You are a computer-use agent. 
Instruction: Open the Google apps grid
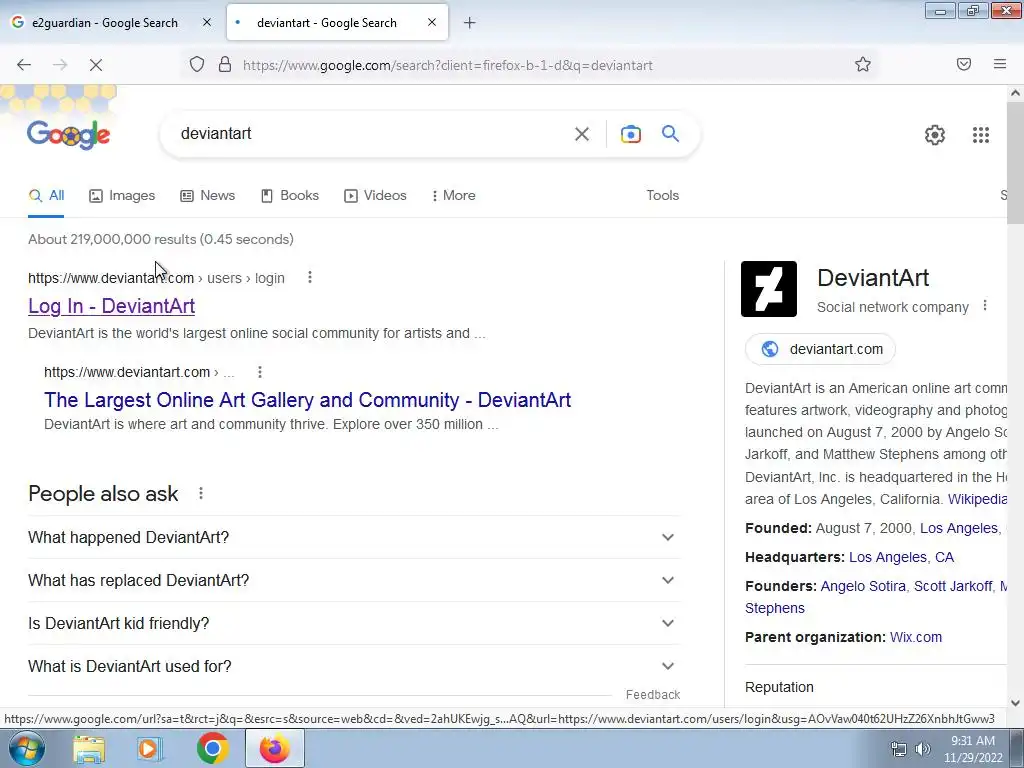click(x=981, y=135)
